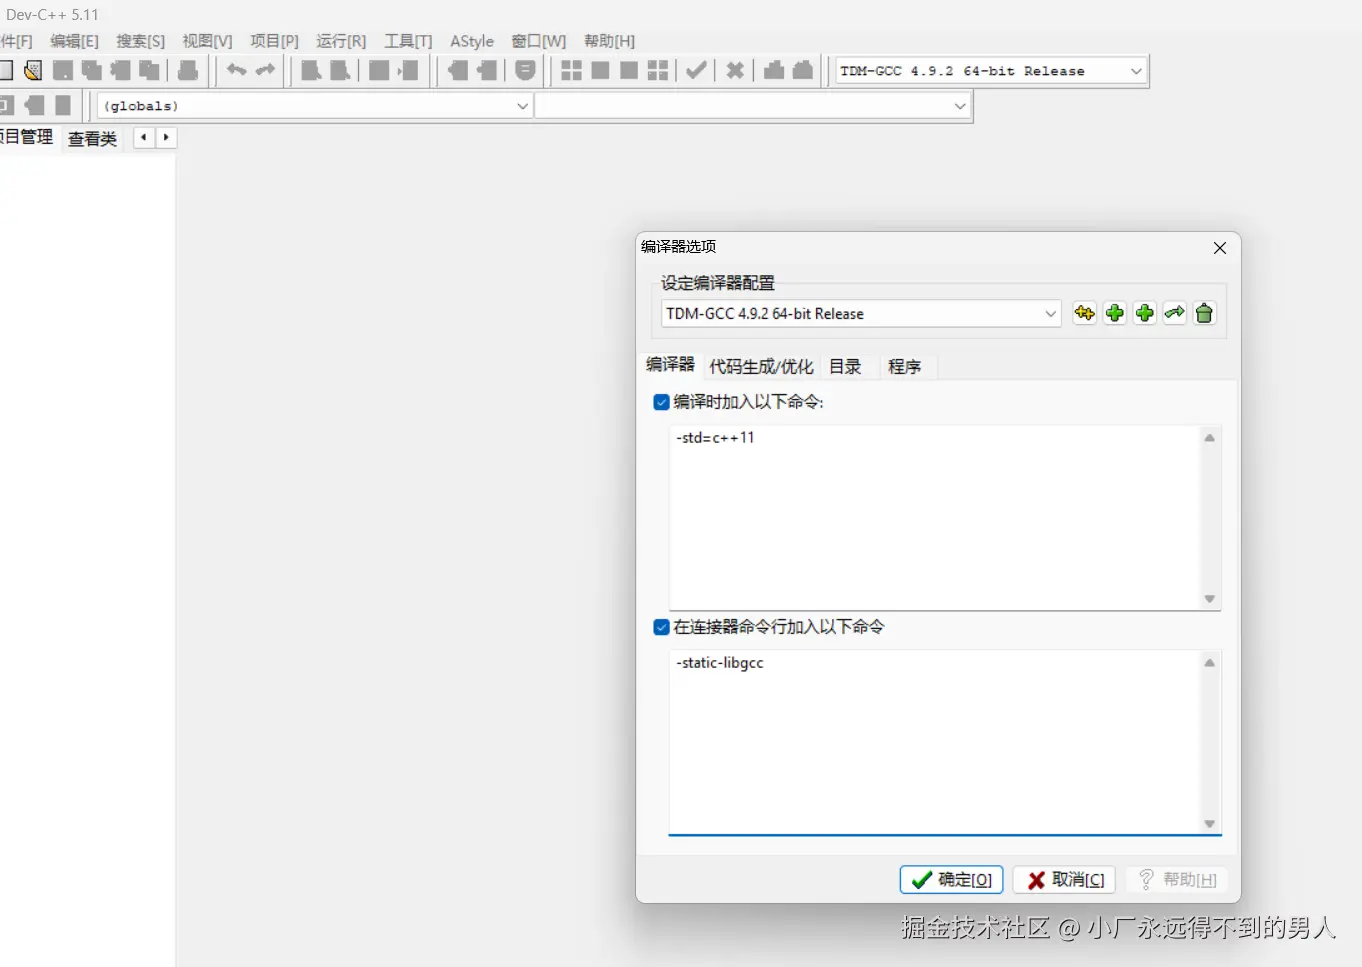Toggle the 在连接器命令行加入以下命令 checkbox
Viewport: 1362px width, 967px height.
coord(661,627)
